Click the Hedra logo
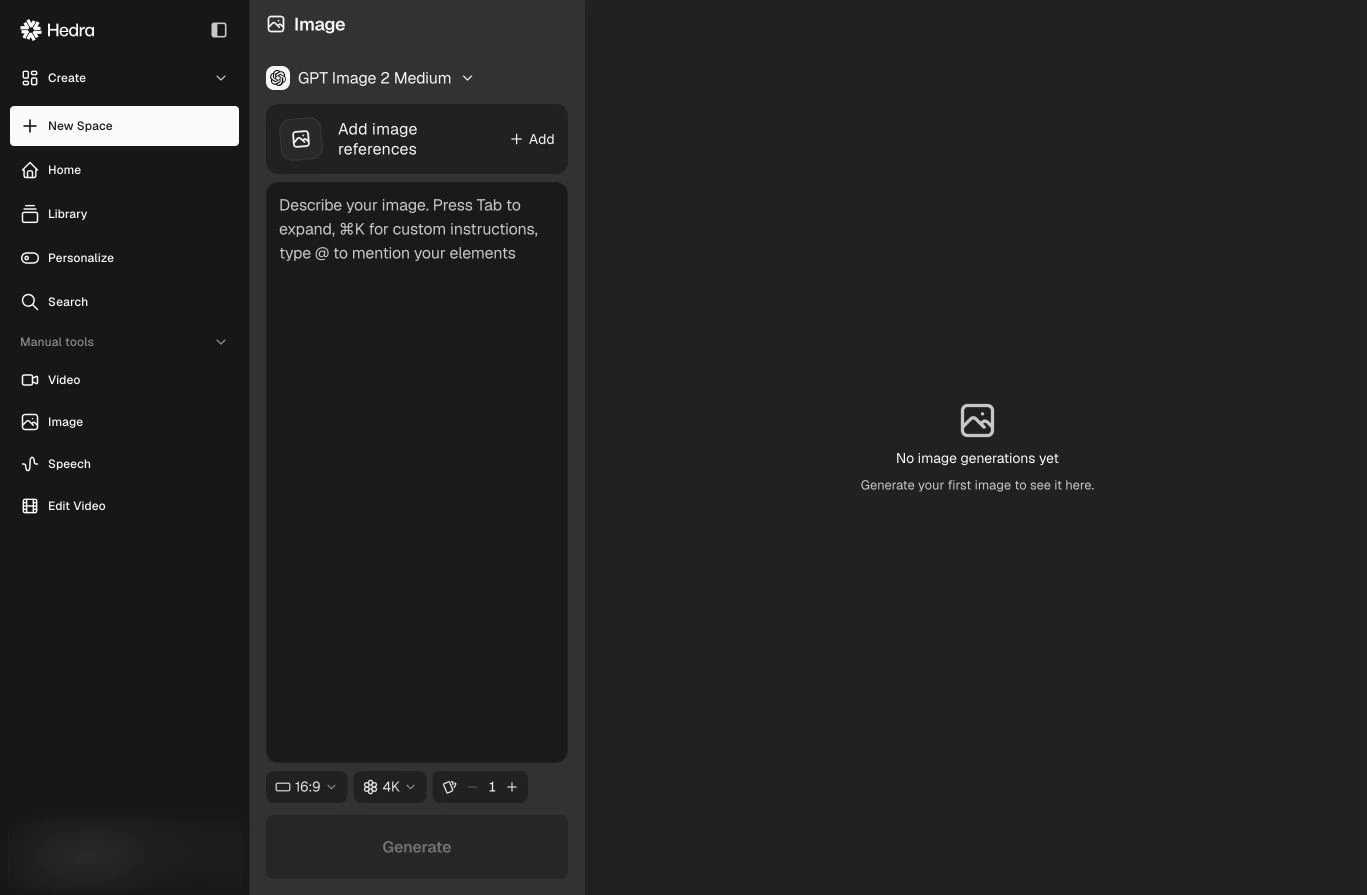 57,30
